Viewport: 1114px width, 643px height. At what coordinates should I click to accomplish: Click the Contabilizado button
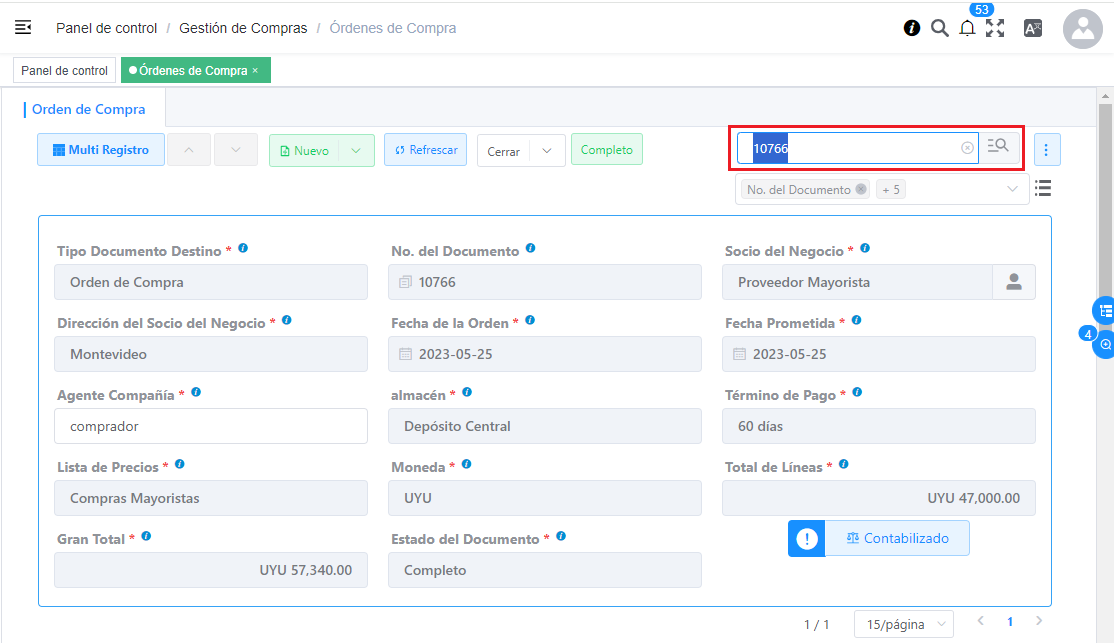[x=896, y=538]
